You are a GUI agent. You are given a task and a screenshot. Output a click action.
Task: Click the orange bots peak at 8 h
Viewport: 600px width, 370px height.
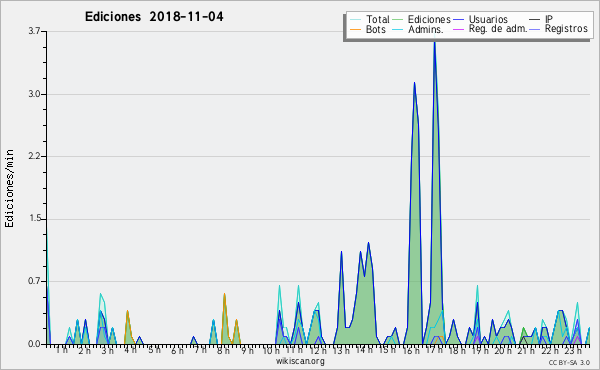(x=224, y=294)
